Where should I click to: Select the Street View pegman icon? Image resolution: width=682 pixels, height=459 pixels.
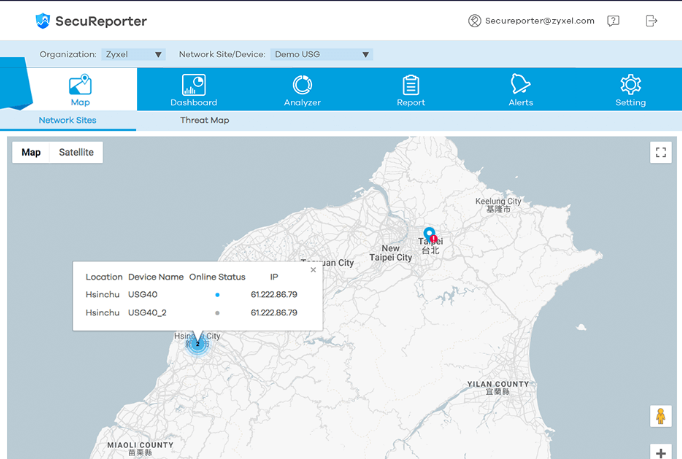pyautogui.click(x=661, y=416)
